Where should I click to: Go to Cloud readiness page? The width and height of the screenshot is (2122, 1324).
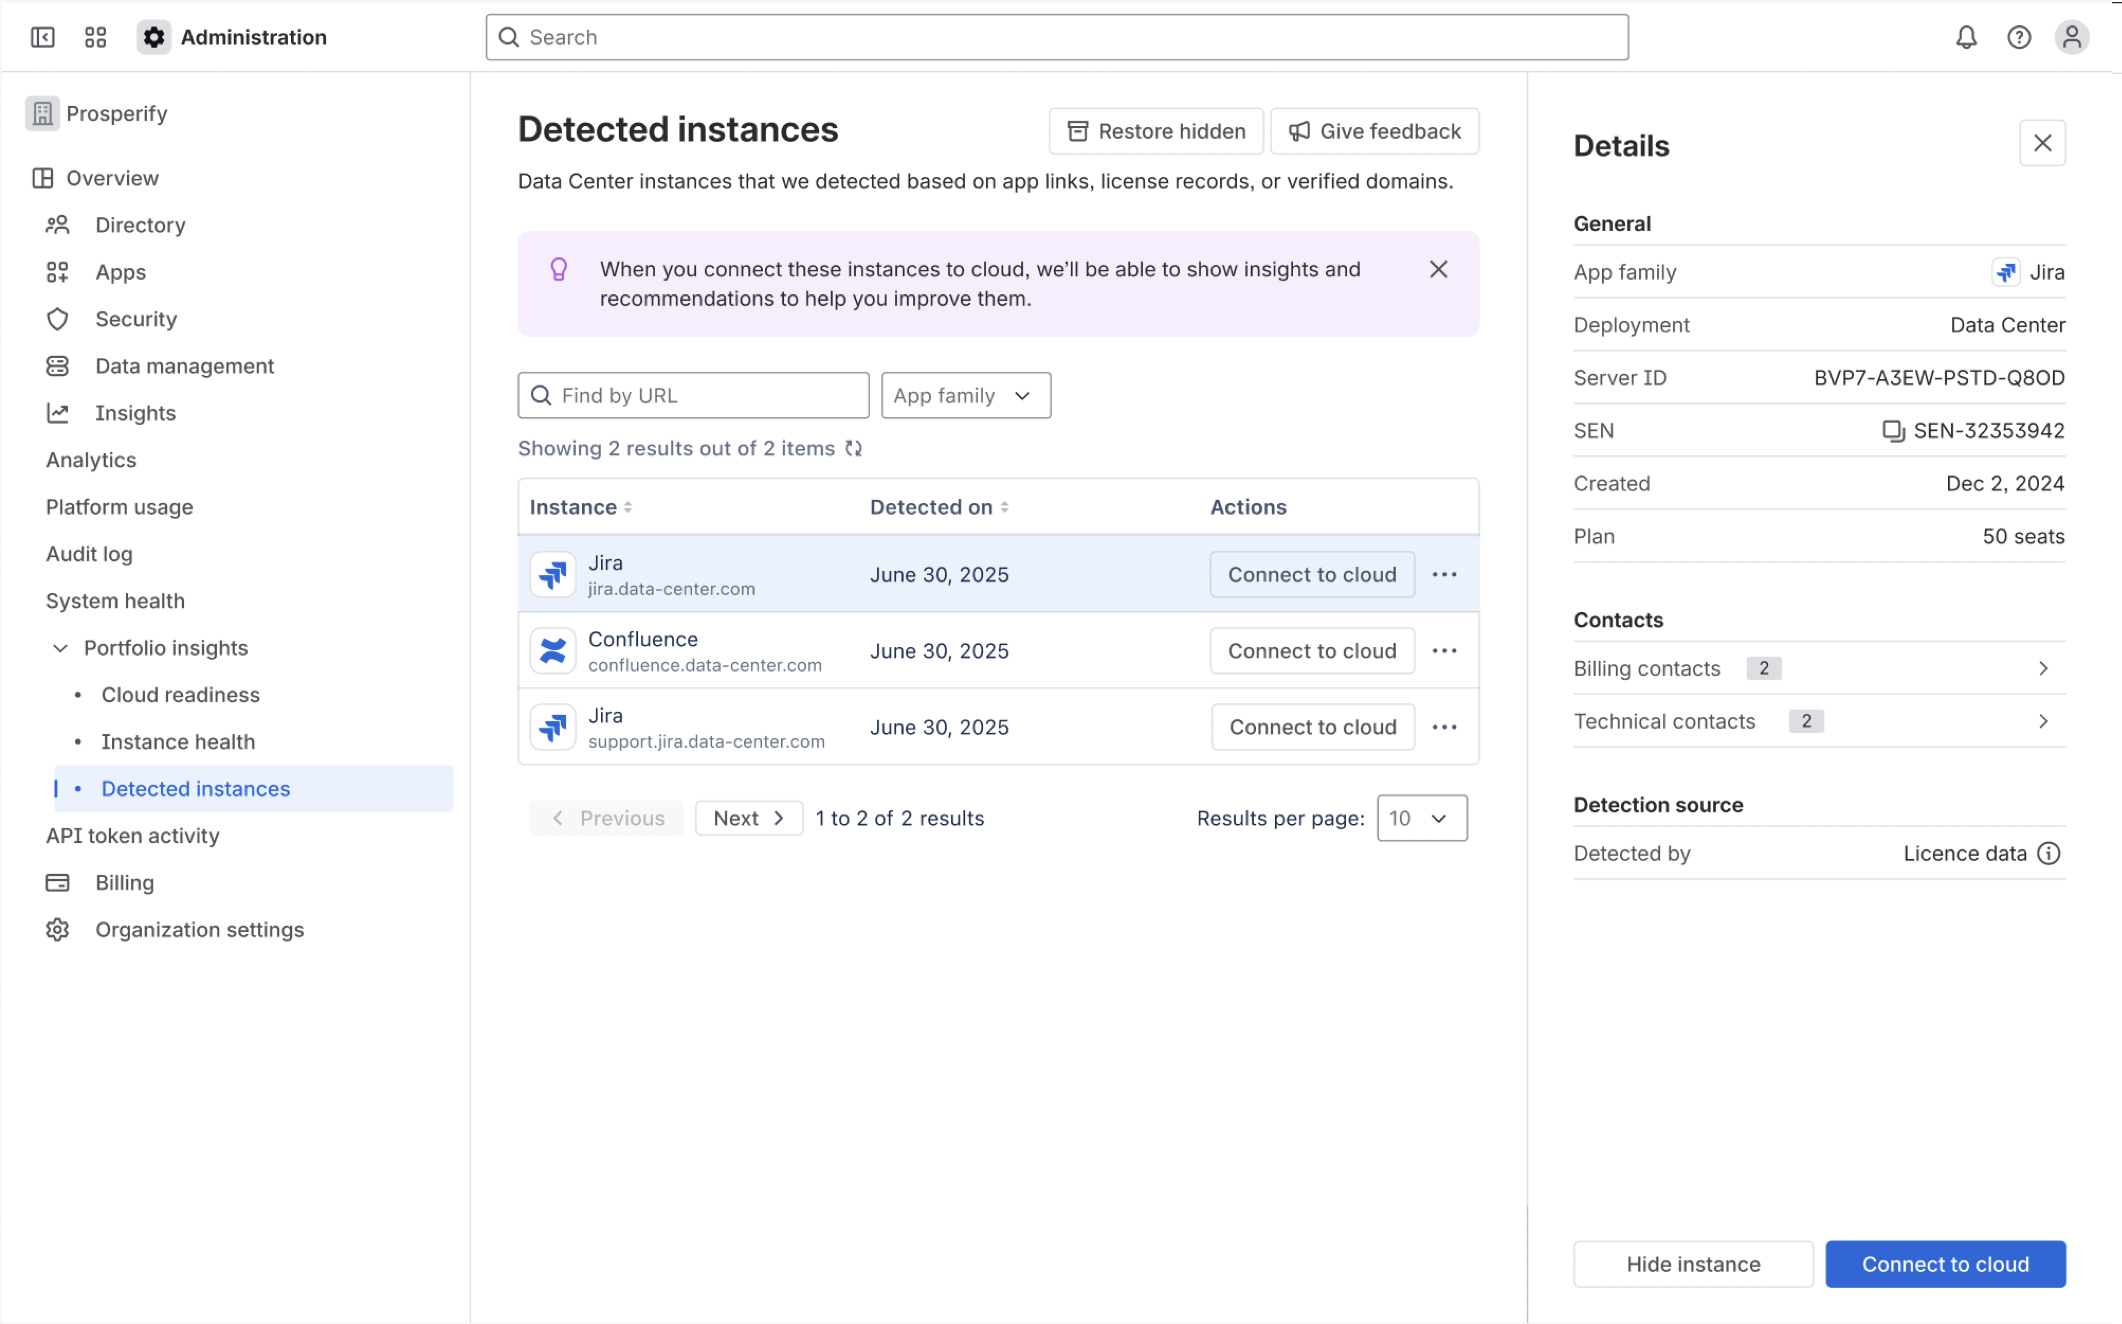tap(180, 695)
